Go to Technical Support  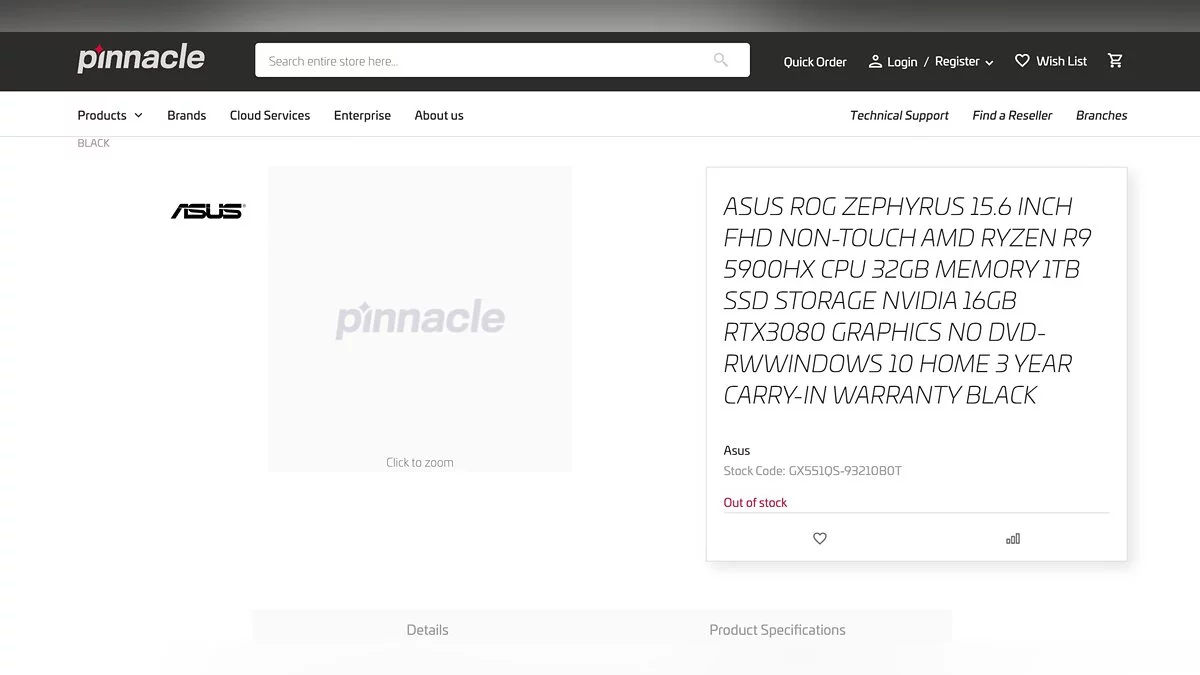point(899,115)
